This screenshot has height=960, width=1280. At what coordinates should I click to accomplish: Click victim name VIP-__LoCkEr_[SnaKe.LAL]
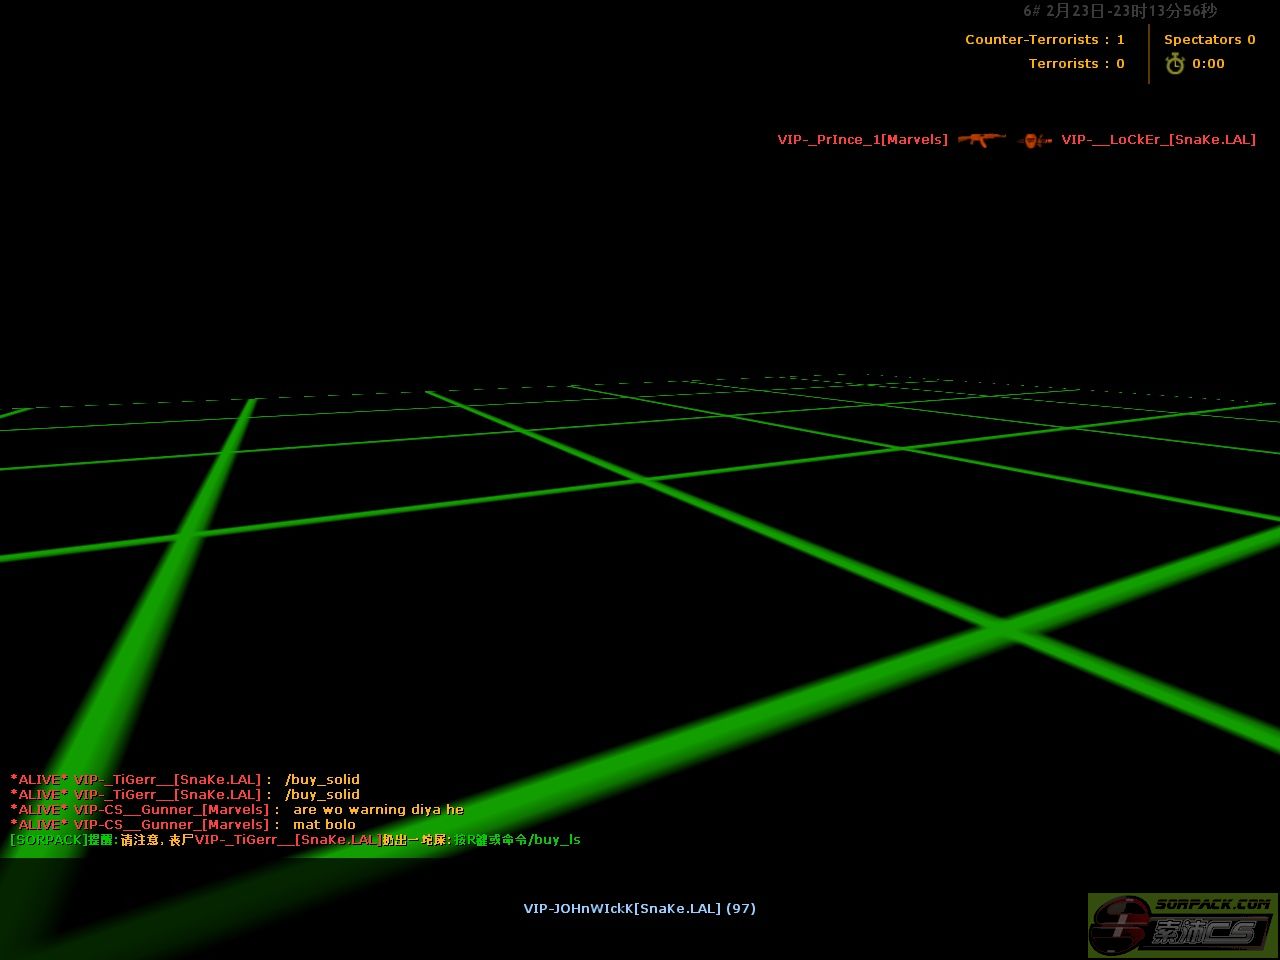[x=1158, y=140]
